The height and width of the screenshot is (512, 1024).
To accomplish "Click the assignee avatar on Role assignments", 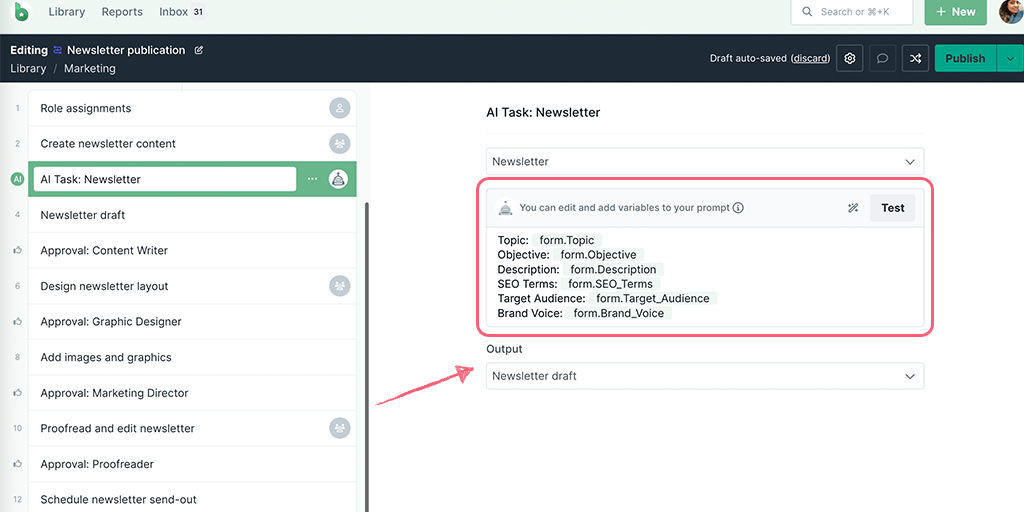I will (x=340, y=108).
